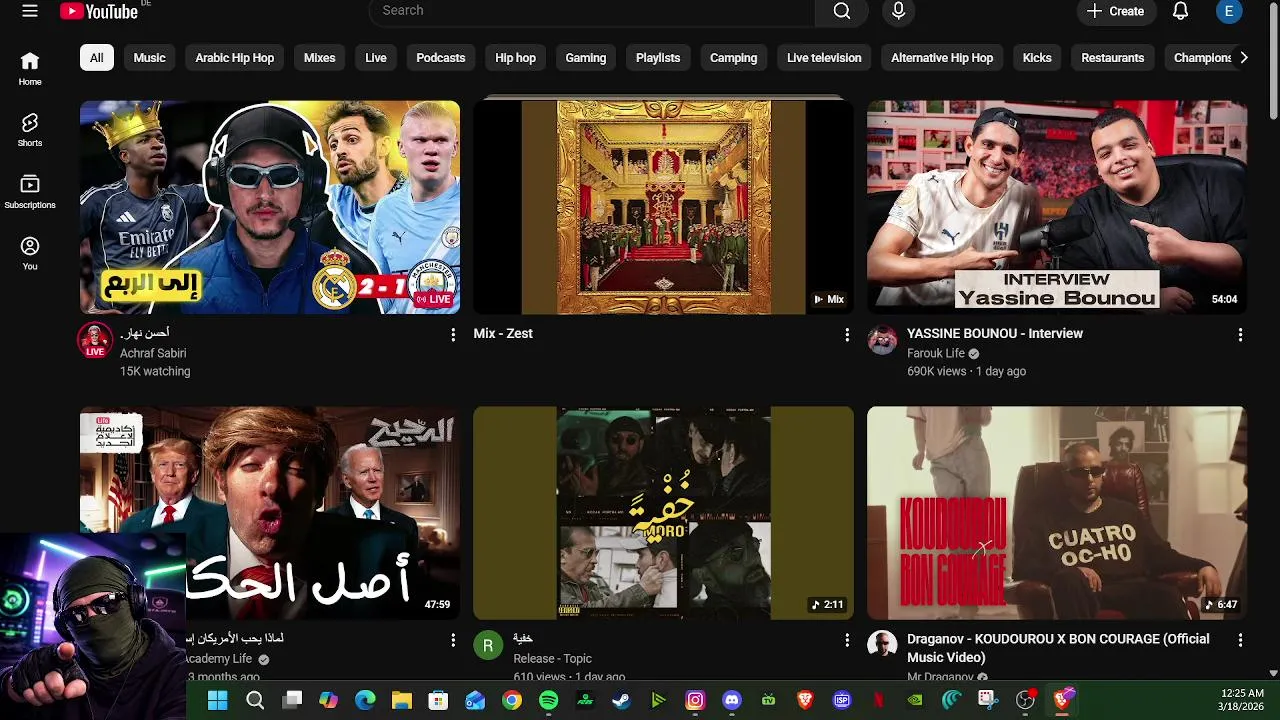Open File Explorer from the taskbar
This screenshot has height=720, width=1280.
pyautogui.click(x=401, y=701)
